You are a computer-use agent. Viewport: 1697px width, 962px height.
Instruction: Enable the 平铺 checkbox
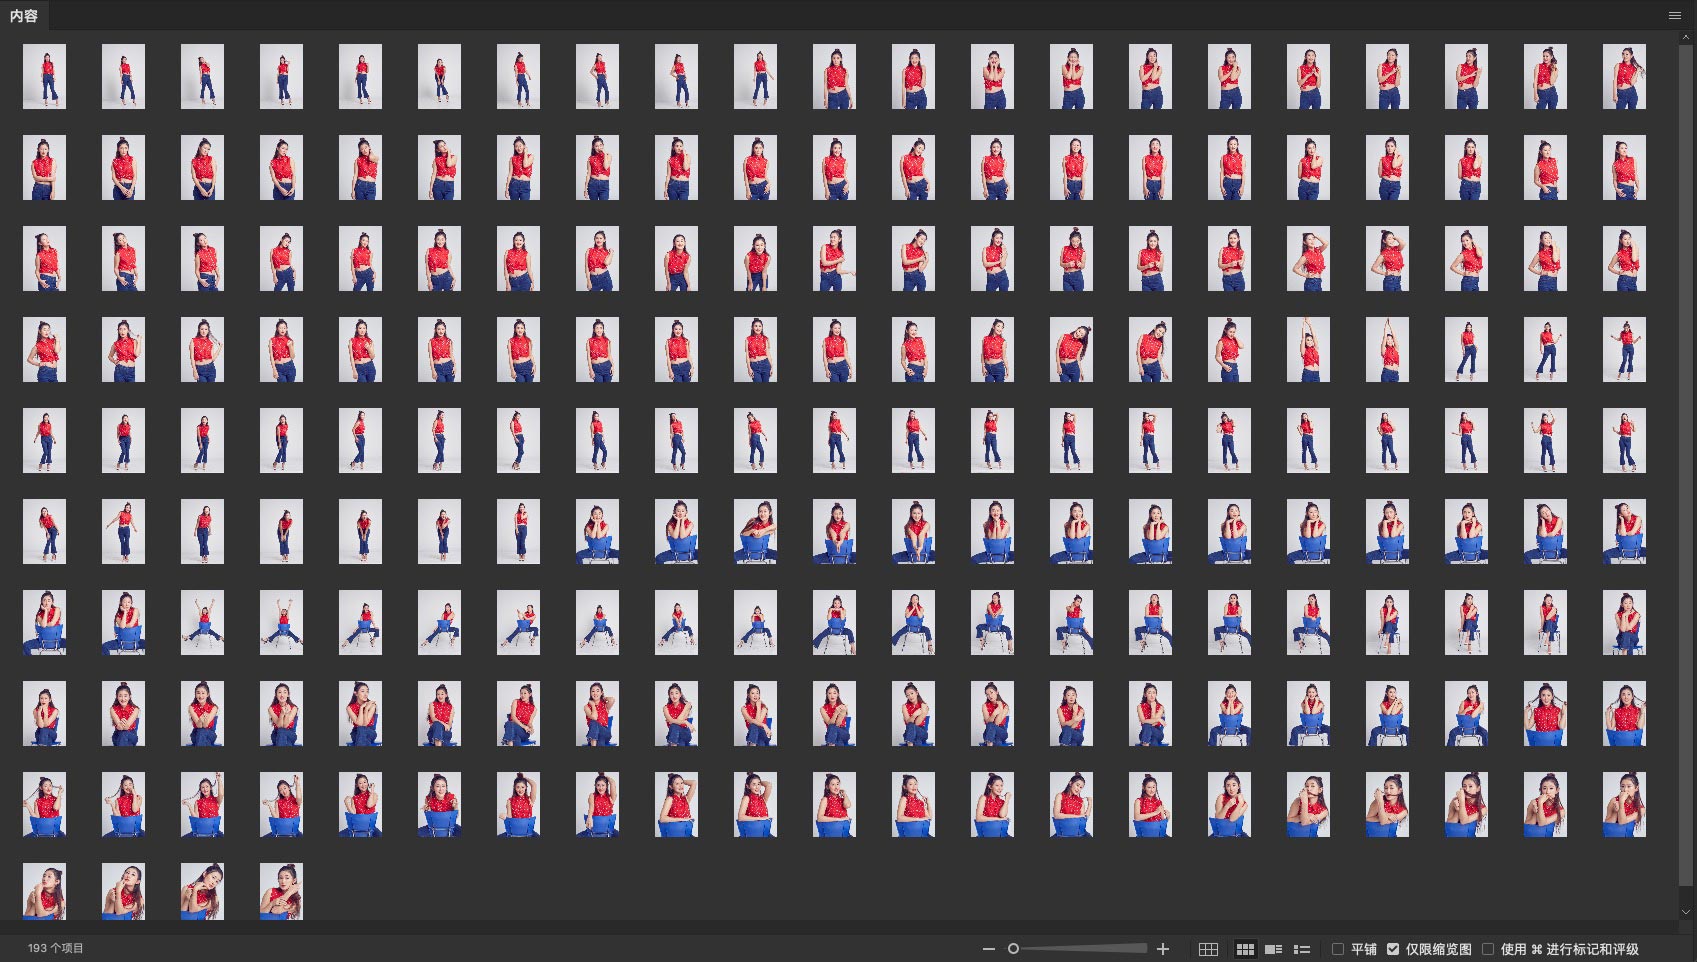(x=1338, y=949)
